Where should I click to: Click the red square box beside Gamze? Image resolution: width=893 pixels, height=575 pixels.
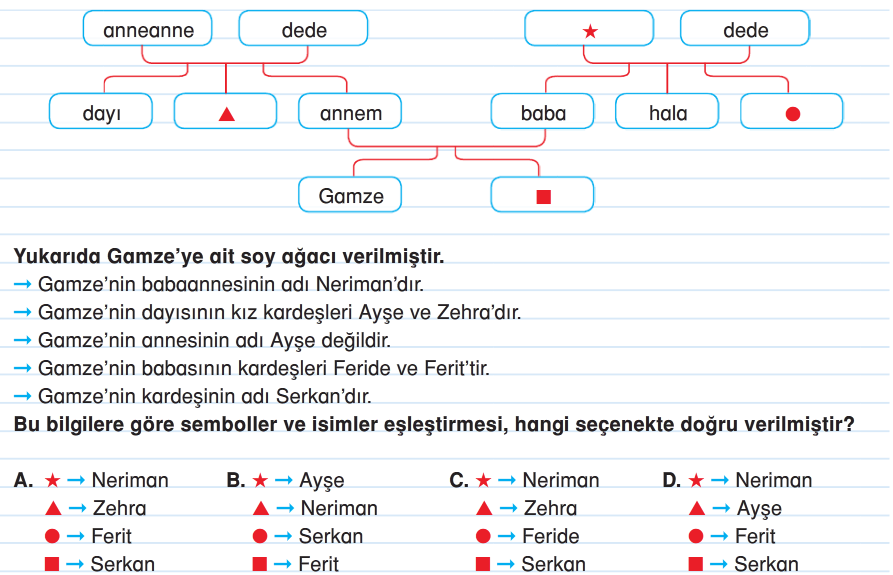tap(543, 196)
